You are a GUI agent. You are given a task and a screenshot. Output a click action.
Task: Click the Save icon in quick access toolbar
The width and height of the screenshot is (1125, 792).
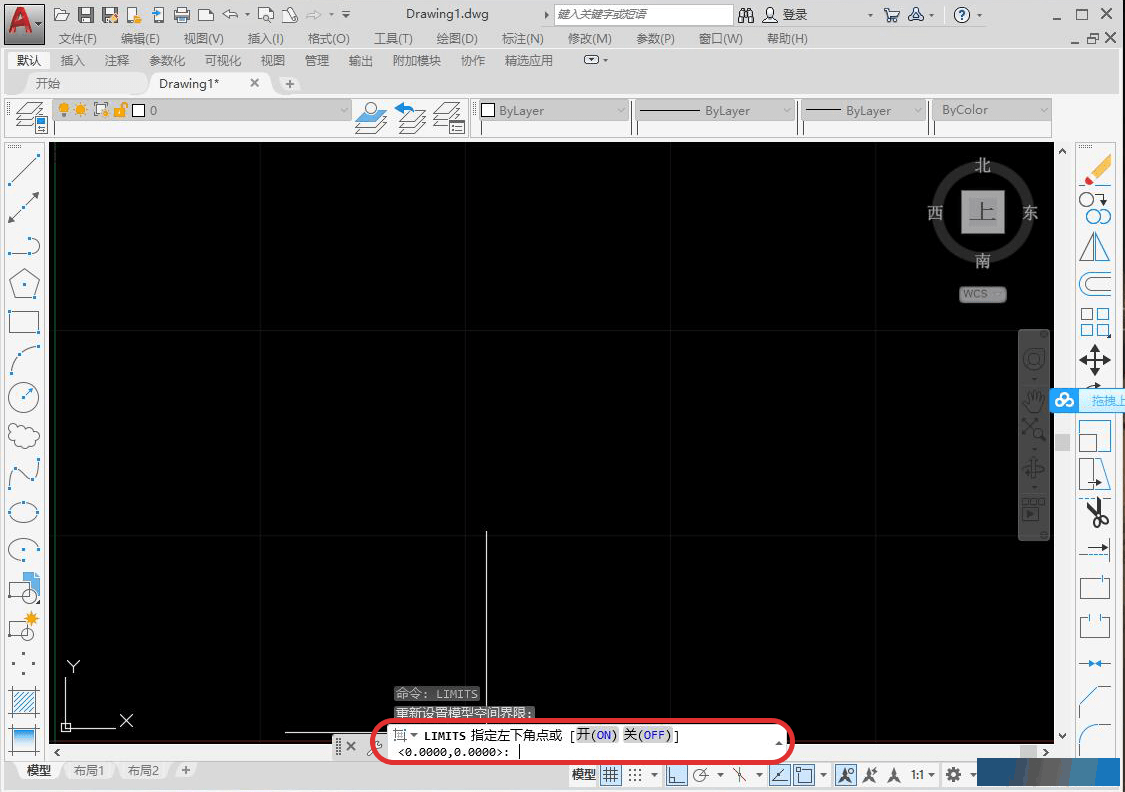point(85,14)
